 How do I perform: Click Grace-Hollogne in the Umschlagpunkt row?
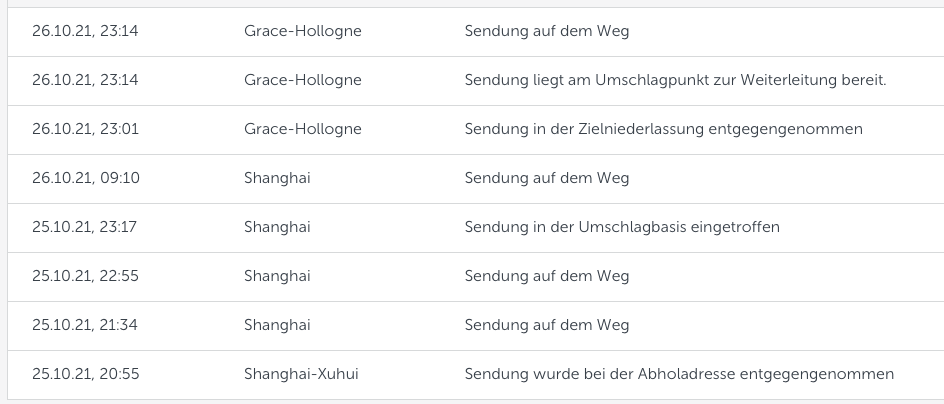pyautogui.click(x=302, y=80)
